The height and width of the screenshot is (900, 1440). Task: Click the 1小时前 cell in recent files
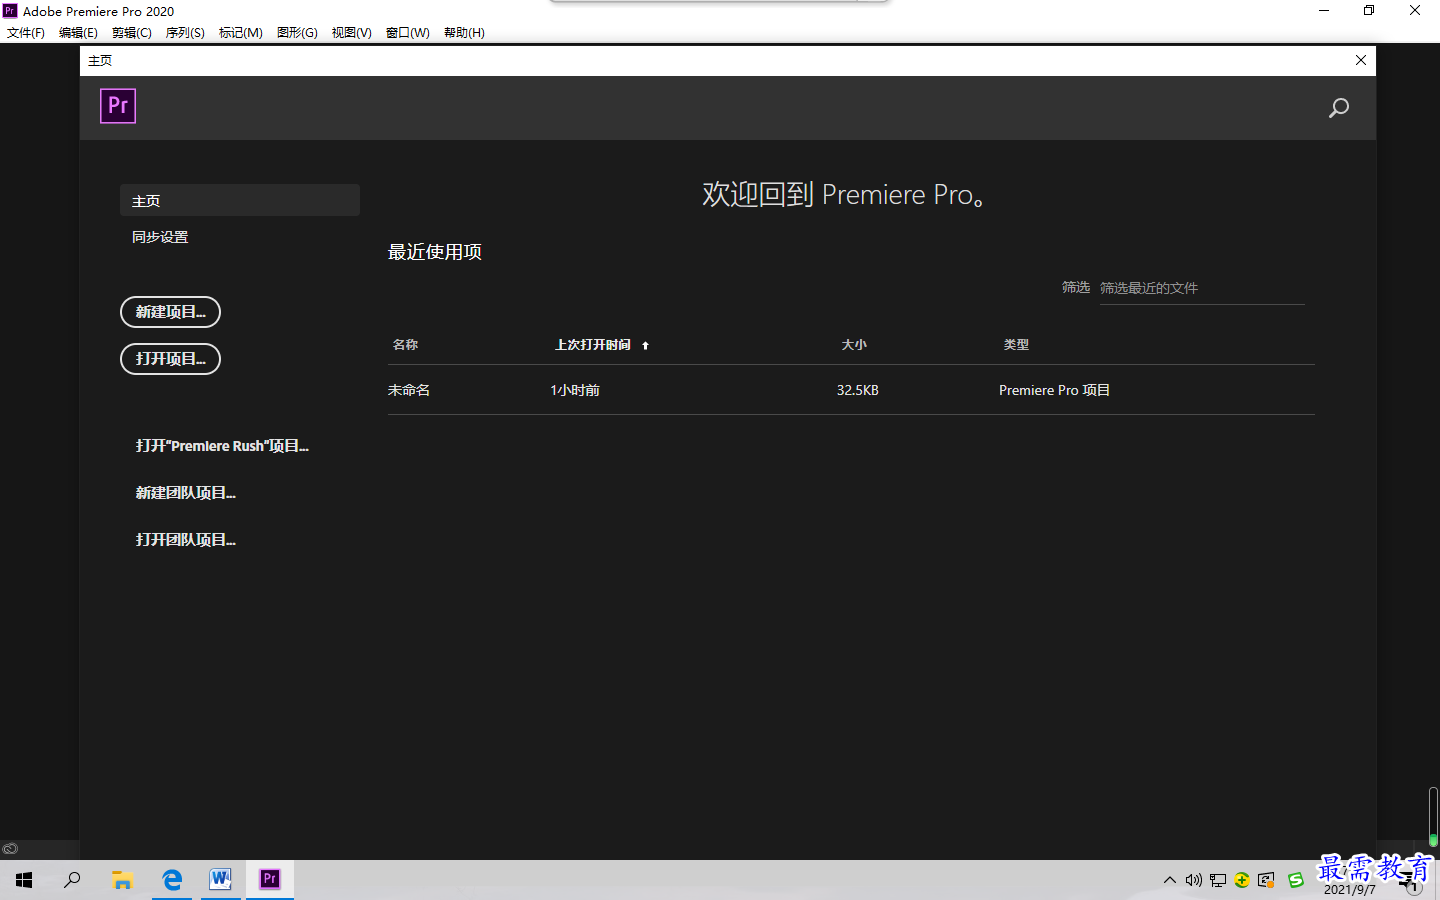tap(575, 390)
